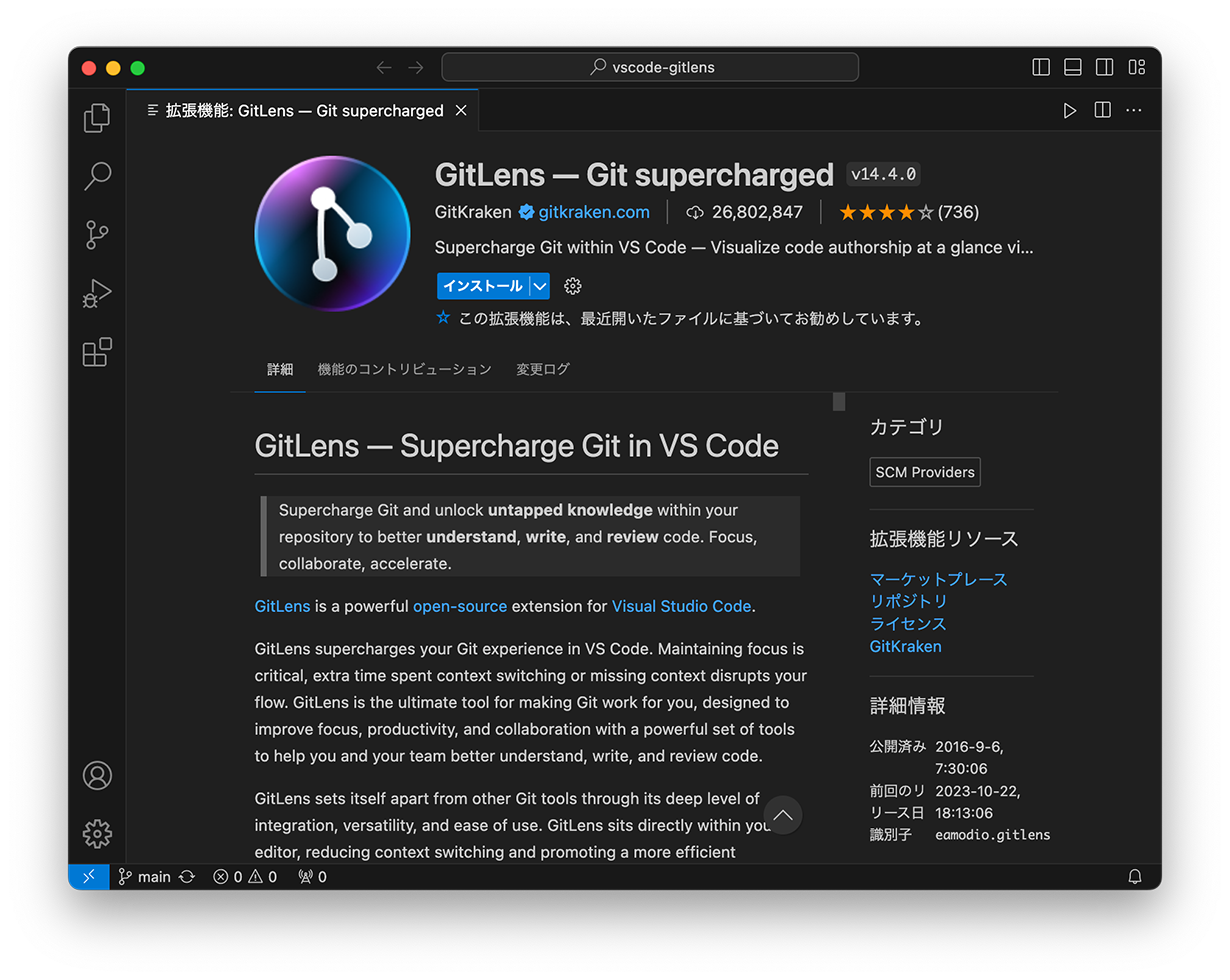Install GitLens with the インストール button
Viewport: 1230px width, 980px height.
482,286
